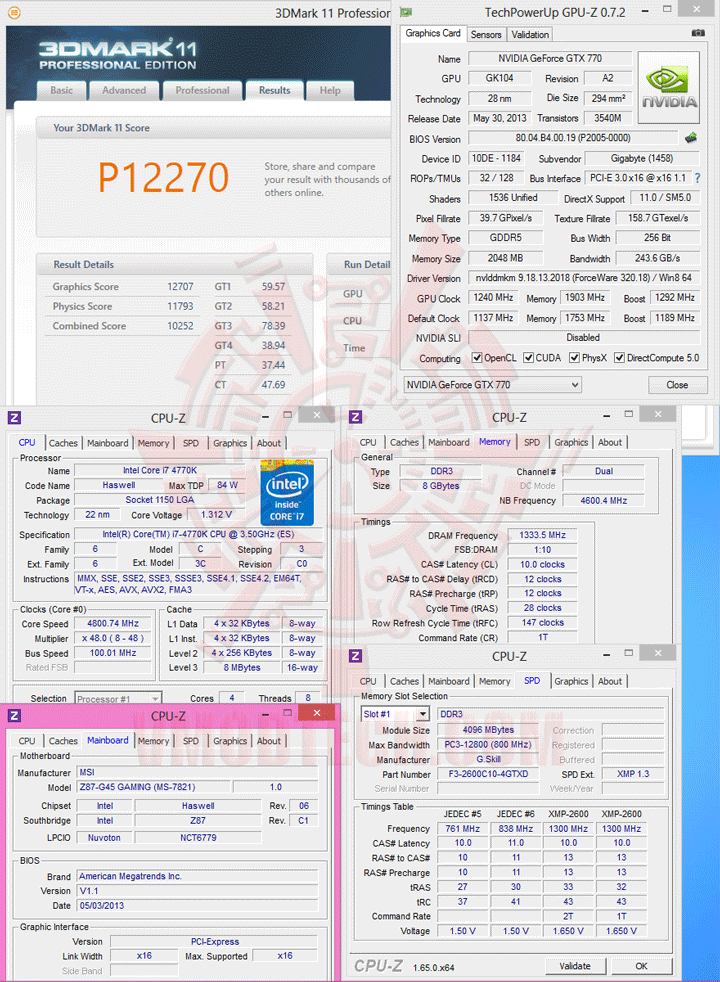Screen dimensions: 720x982
Task: Toggle the DirectCompute 5.0 checkbox
Action: (619, 358)
